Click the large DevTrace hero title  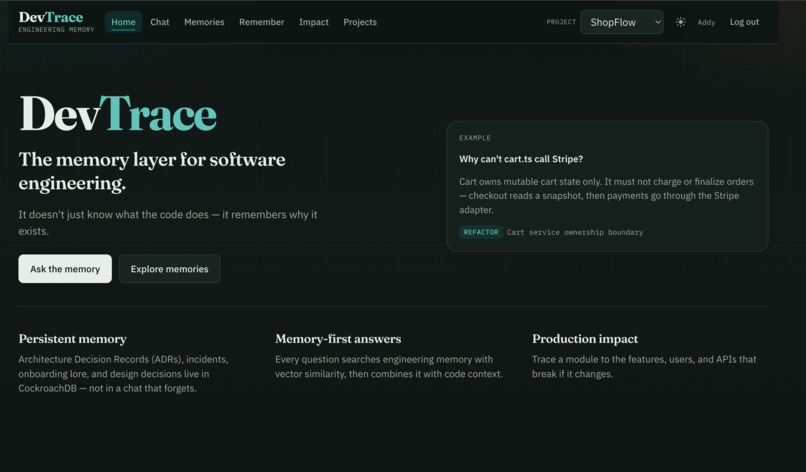click(x=118, y=114)
